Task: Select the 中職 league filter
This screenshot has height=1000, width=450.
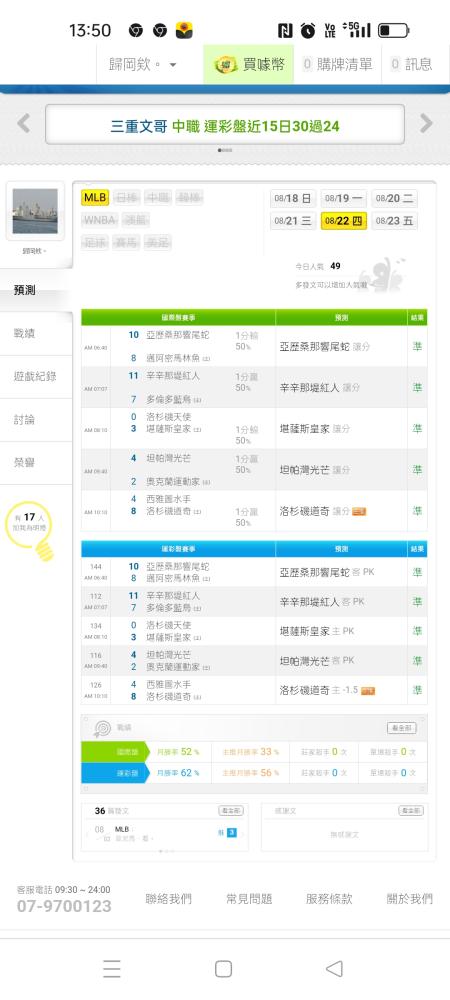Action: [157, 198]
